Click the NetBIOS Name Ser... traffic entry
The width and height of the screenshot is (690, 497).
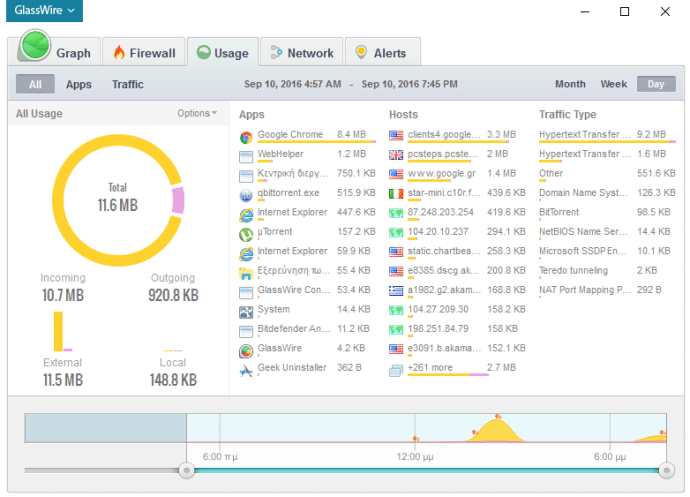pos(607,232)
